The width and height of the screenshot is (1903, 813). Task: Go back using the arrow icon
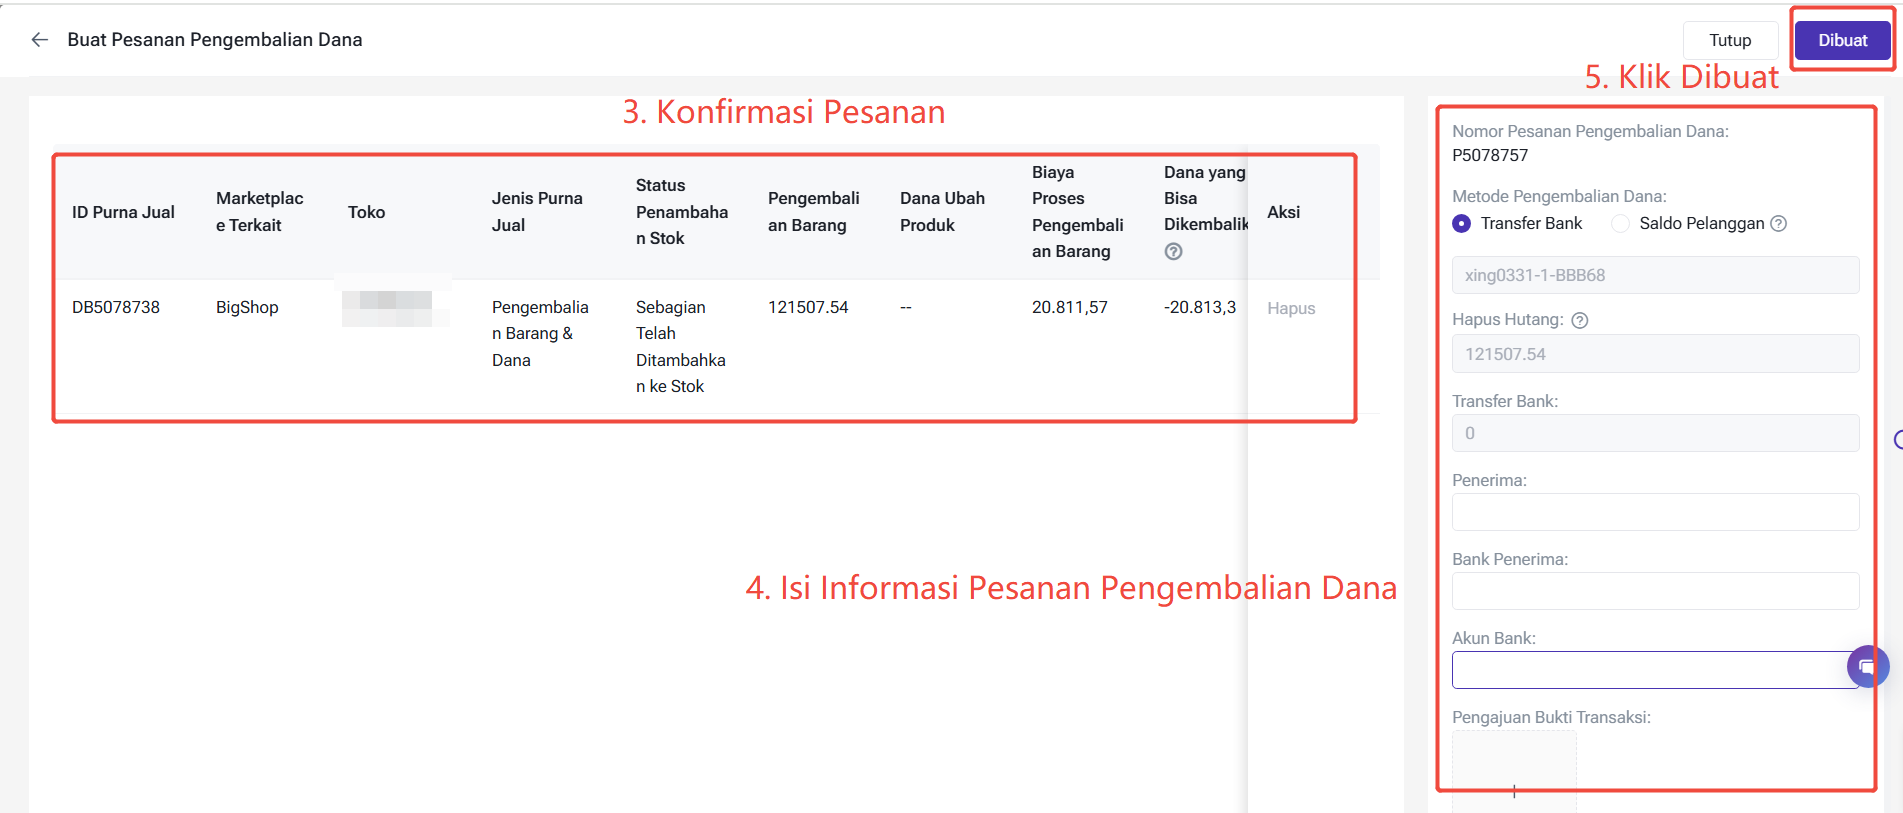(40, 39)
